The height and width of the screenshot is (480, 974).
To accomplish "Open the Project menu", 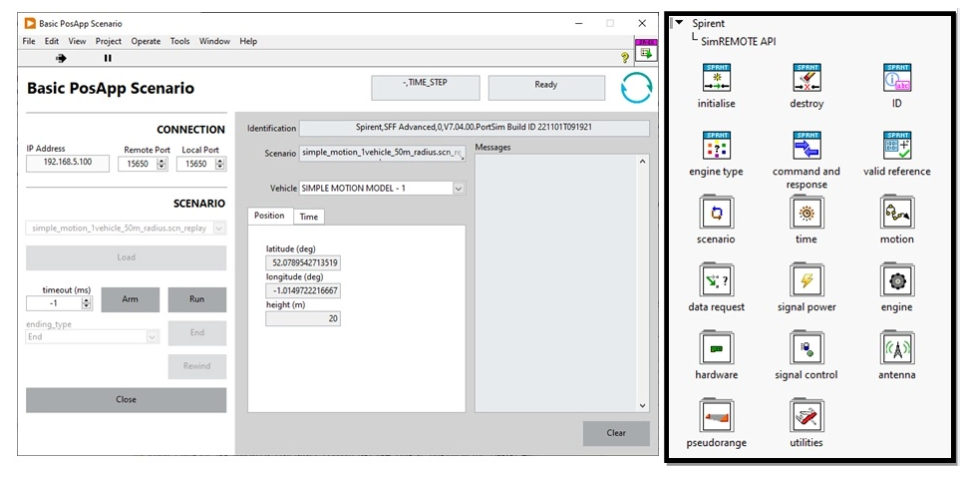I will 109,42.
